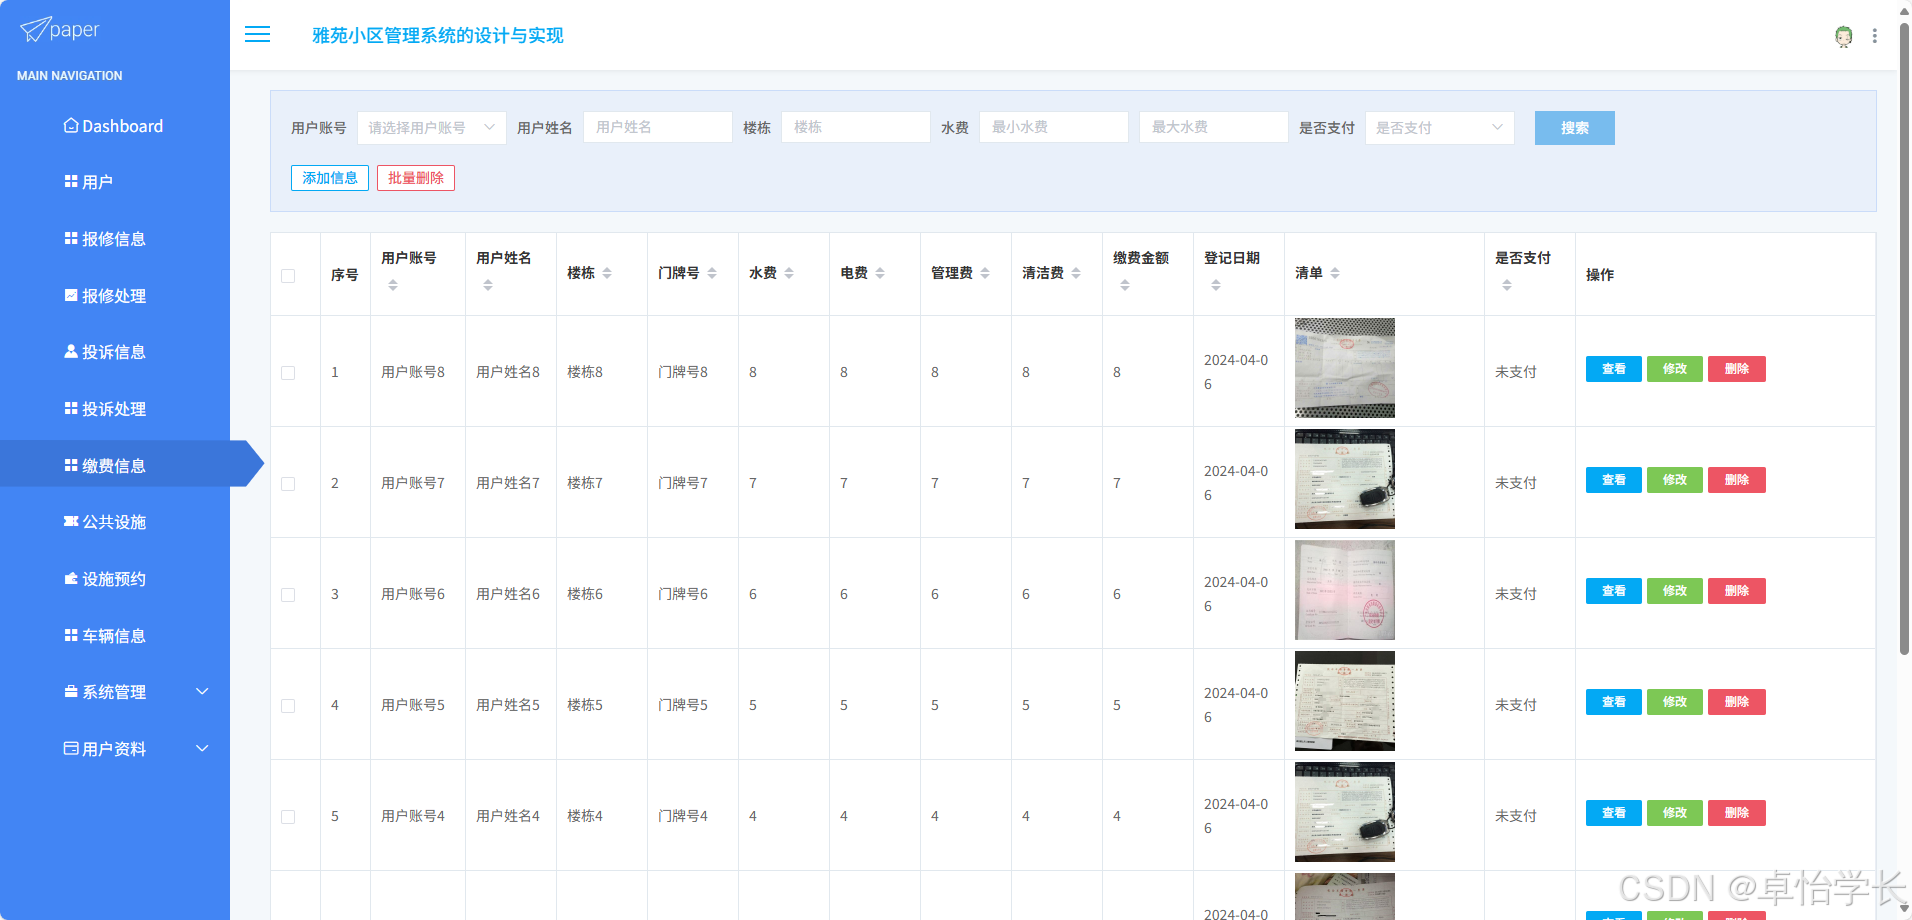Expand the 用户资料 submenu chevron
The height and width of the screenshot is (920, 1912).
(202, 749)
